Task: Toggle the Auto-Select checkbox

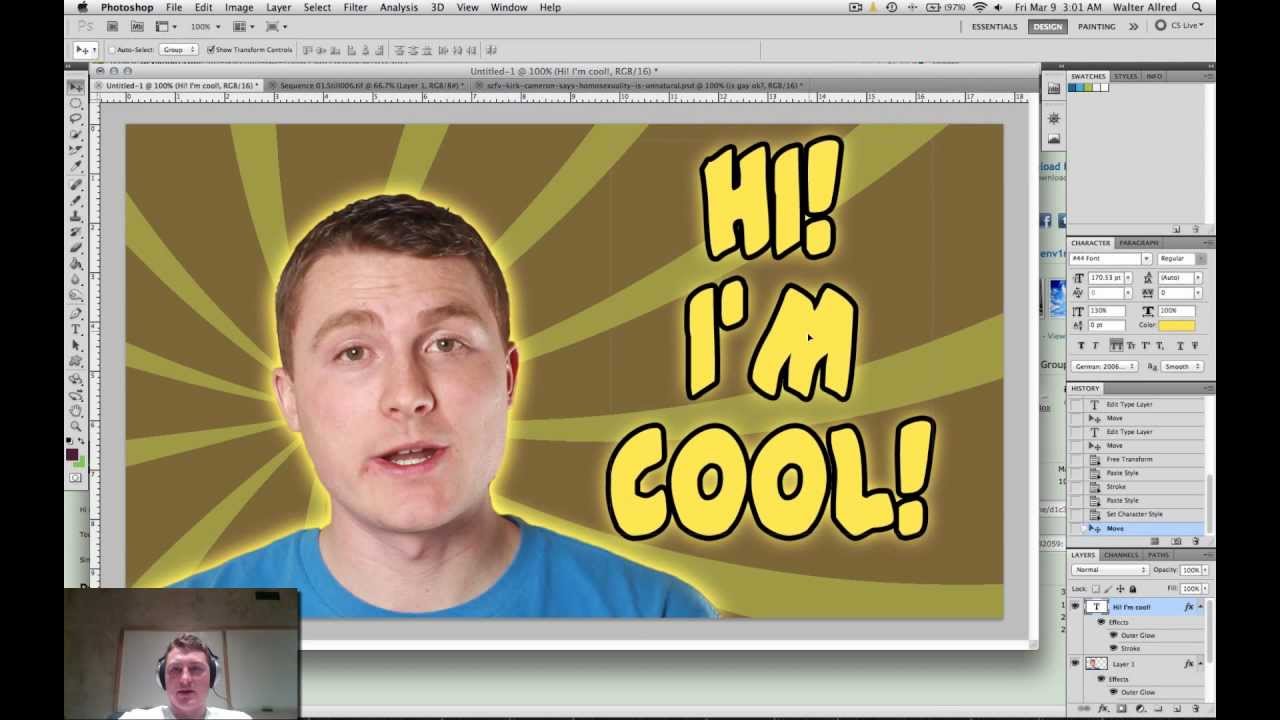Action: [112, 50]
